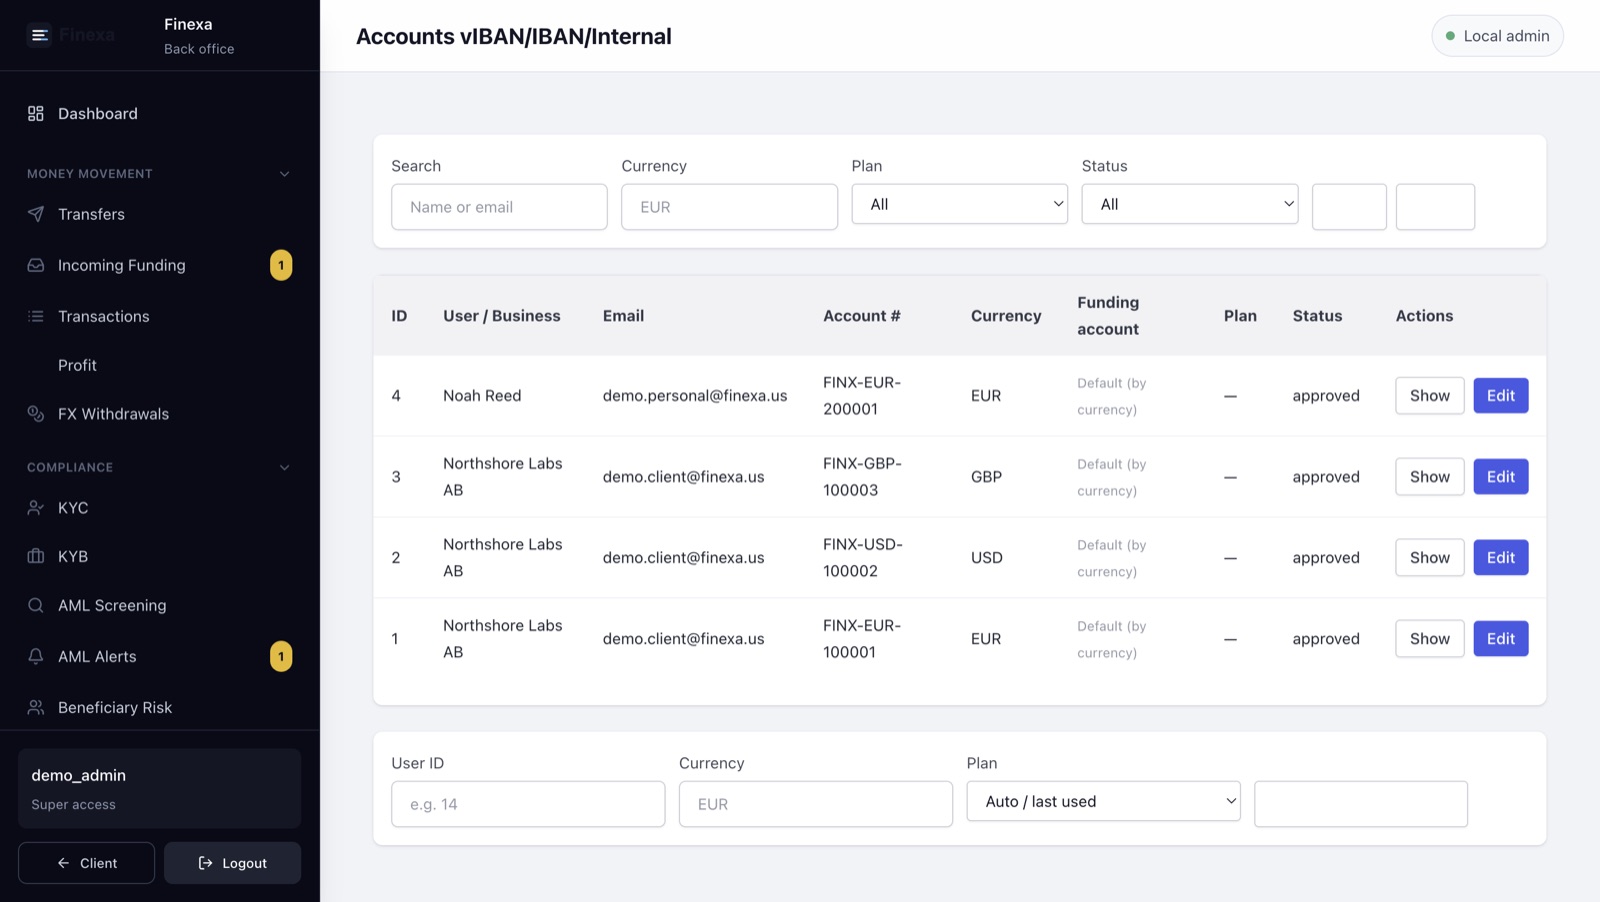Edit the FINX-EUR-100001 account

coord(1501,639)
